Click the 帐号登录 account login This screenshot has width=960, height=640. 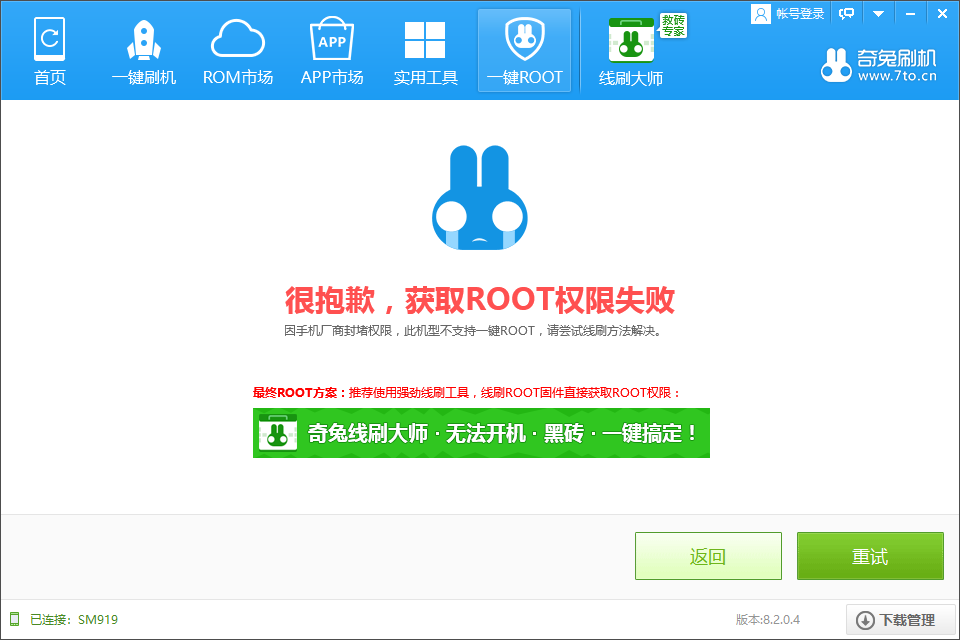click(800, 13)
